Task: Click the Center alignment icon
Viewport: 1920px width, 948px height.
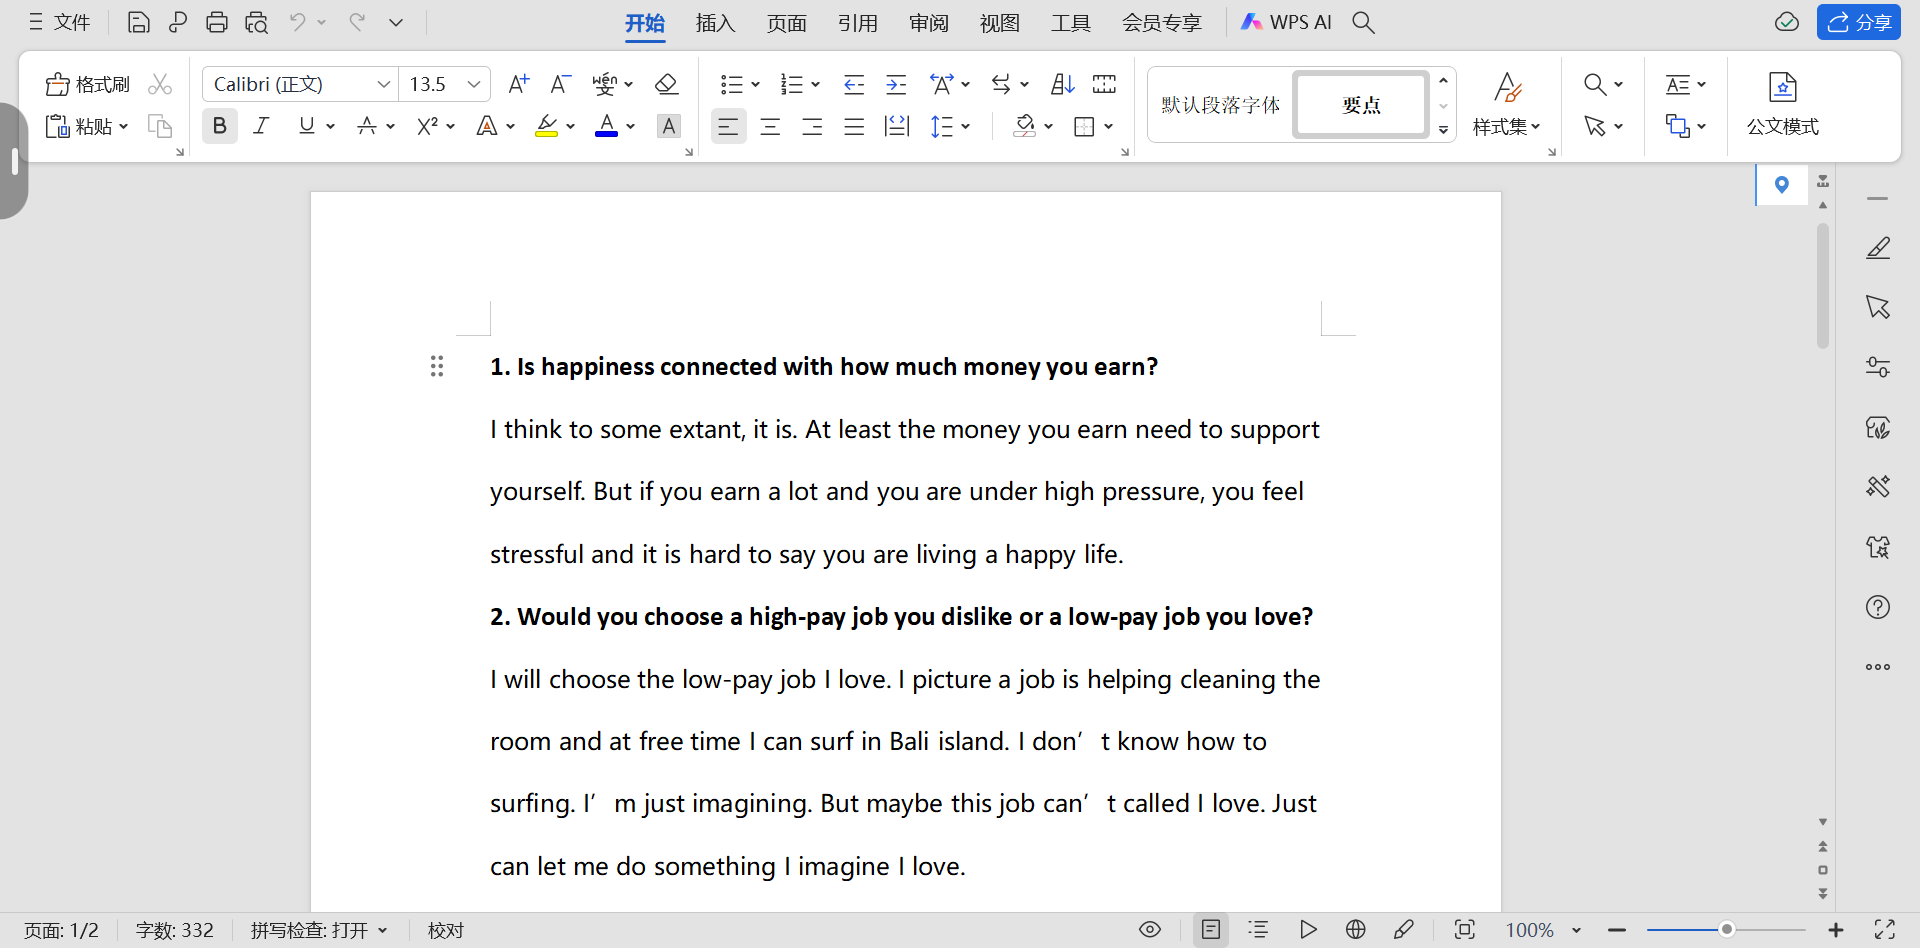Action: (x=770, y=127)
